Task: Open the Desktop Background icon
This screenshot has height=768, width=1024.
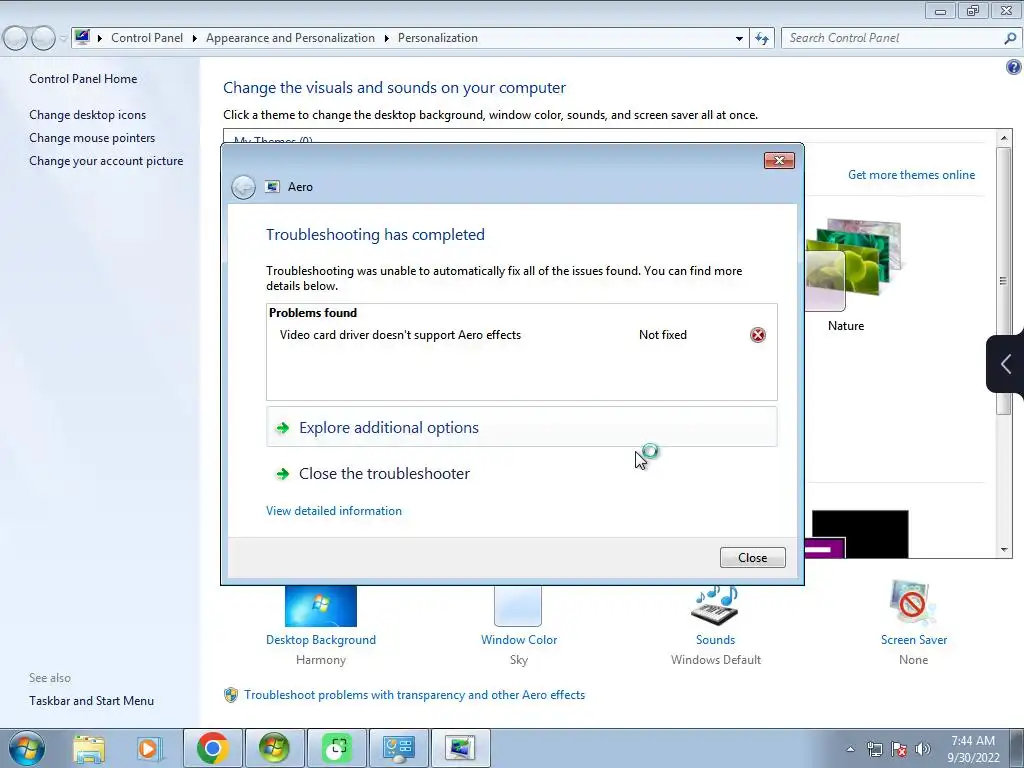Action: pyautogui.click(x=321, y=606)
